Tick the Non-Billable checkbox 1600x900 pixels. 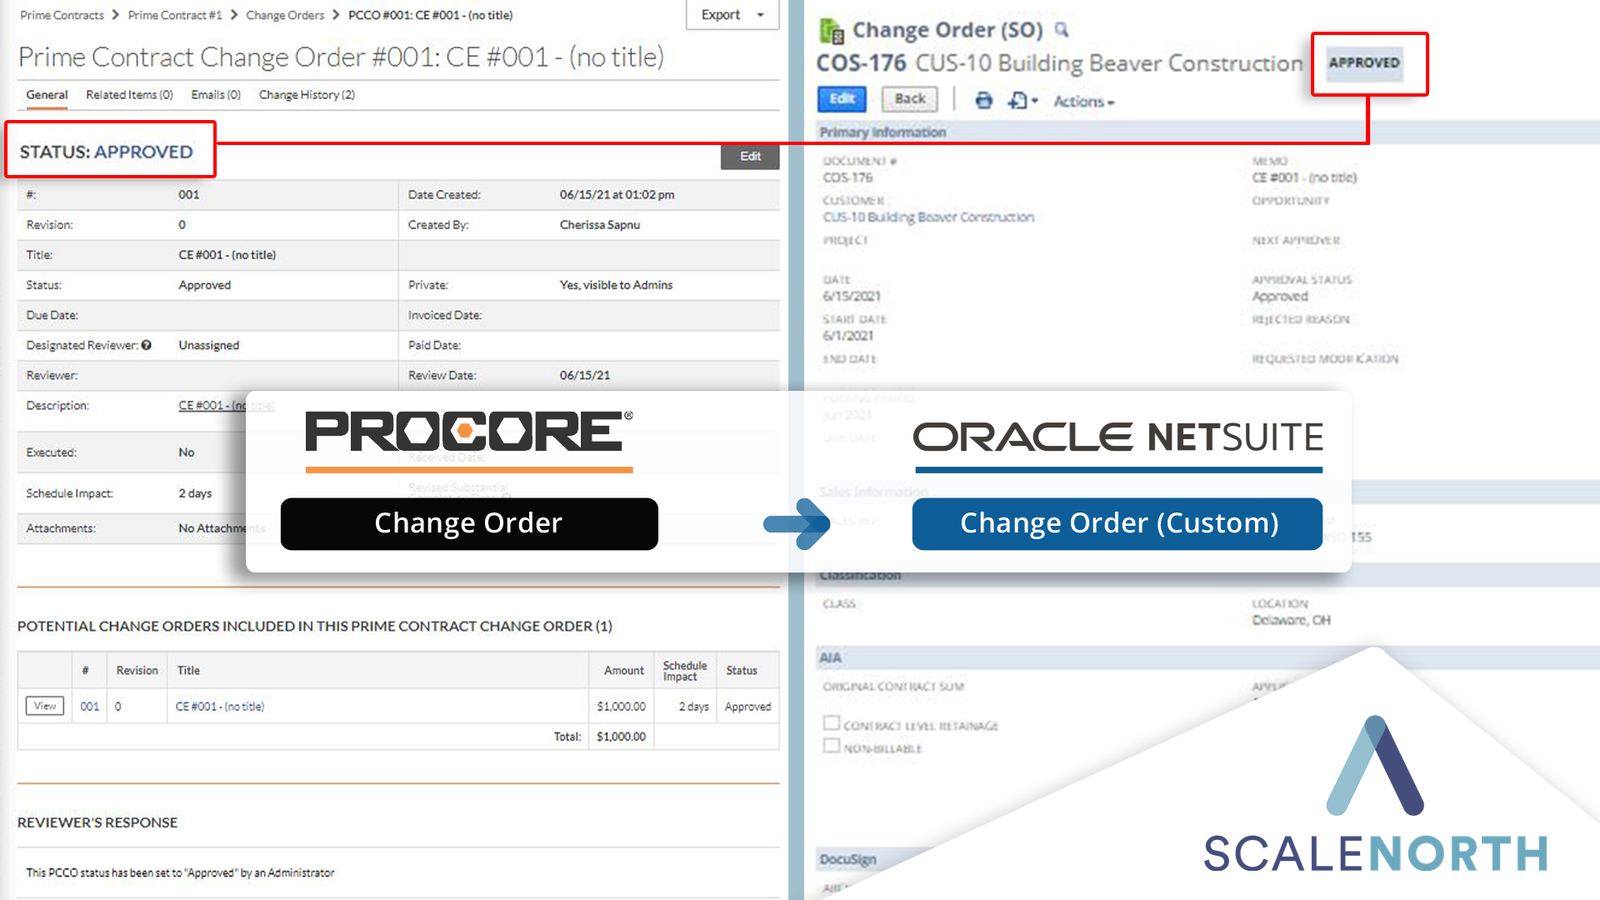(x=831, y=746)
